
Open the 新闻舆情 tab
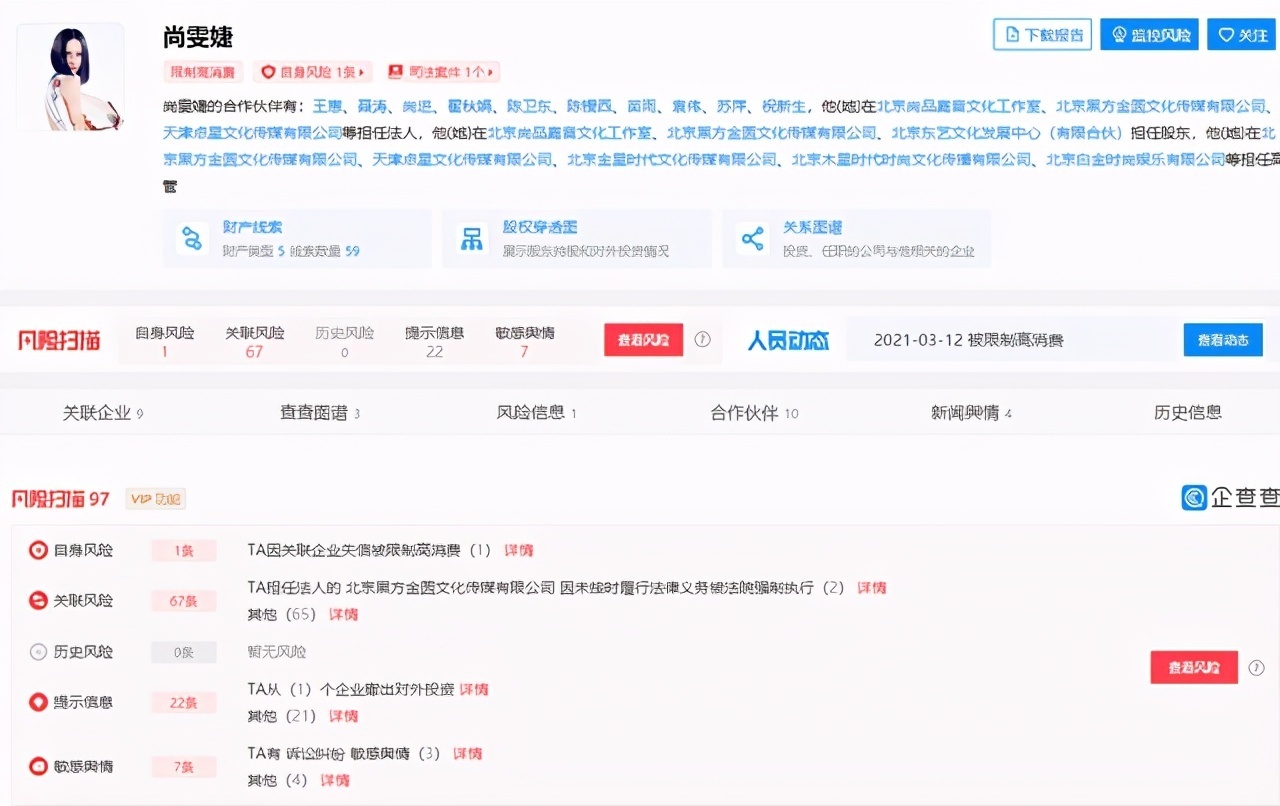click(971, 413)
